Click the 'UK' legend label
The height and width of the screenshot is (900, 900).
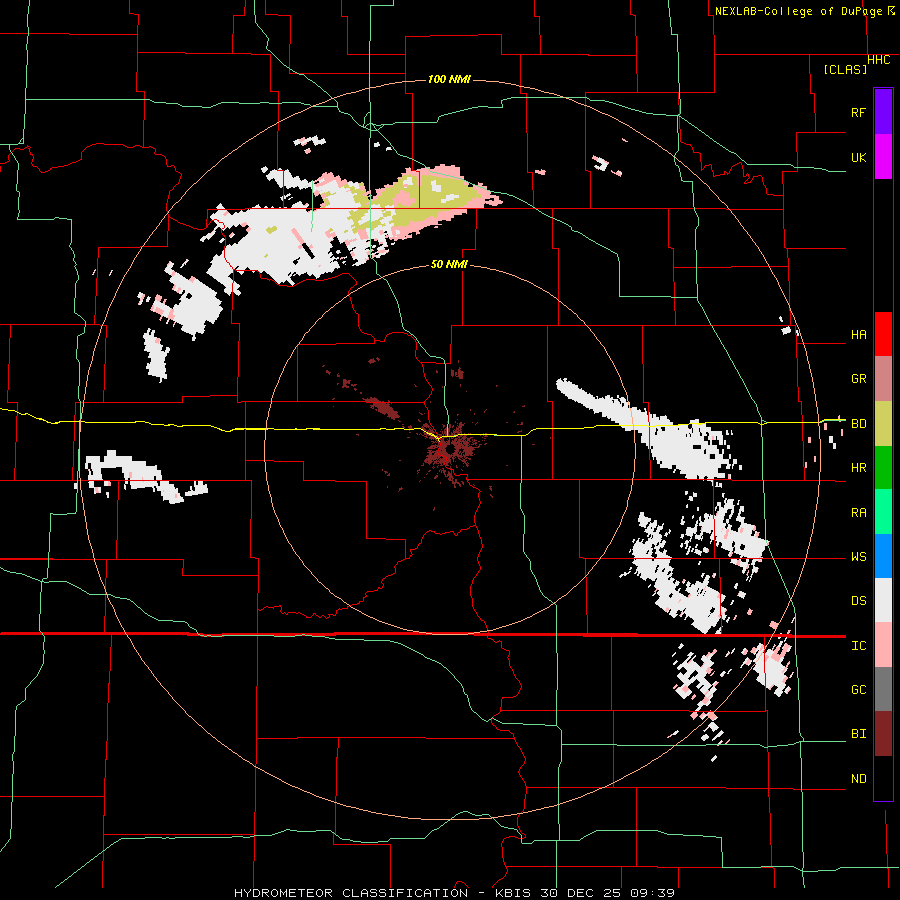click(858, 157)
